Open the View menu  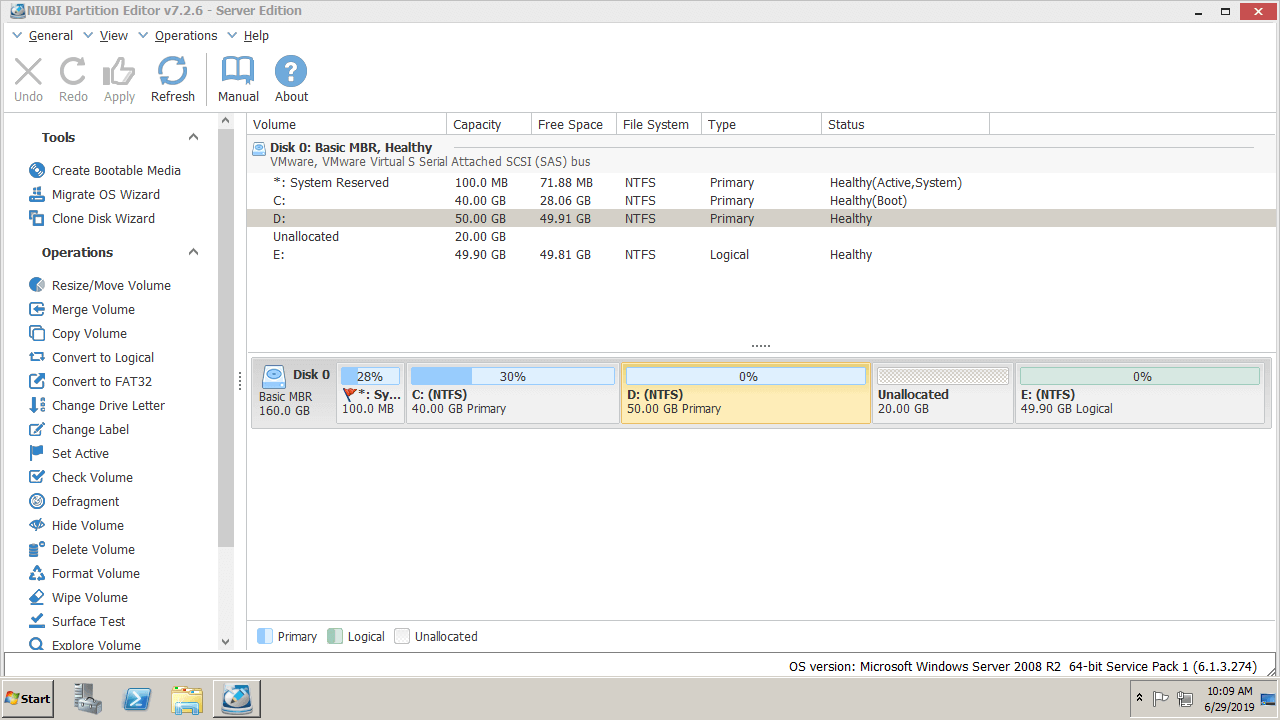[x=113, y=35]
